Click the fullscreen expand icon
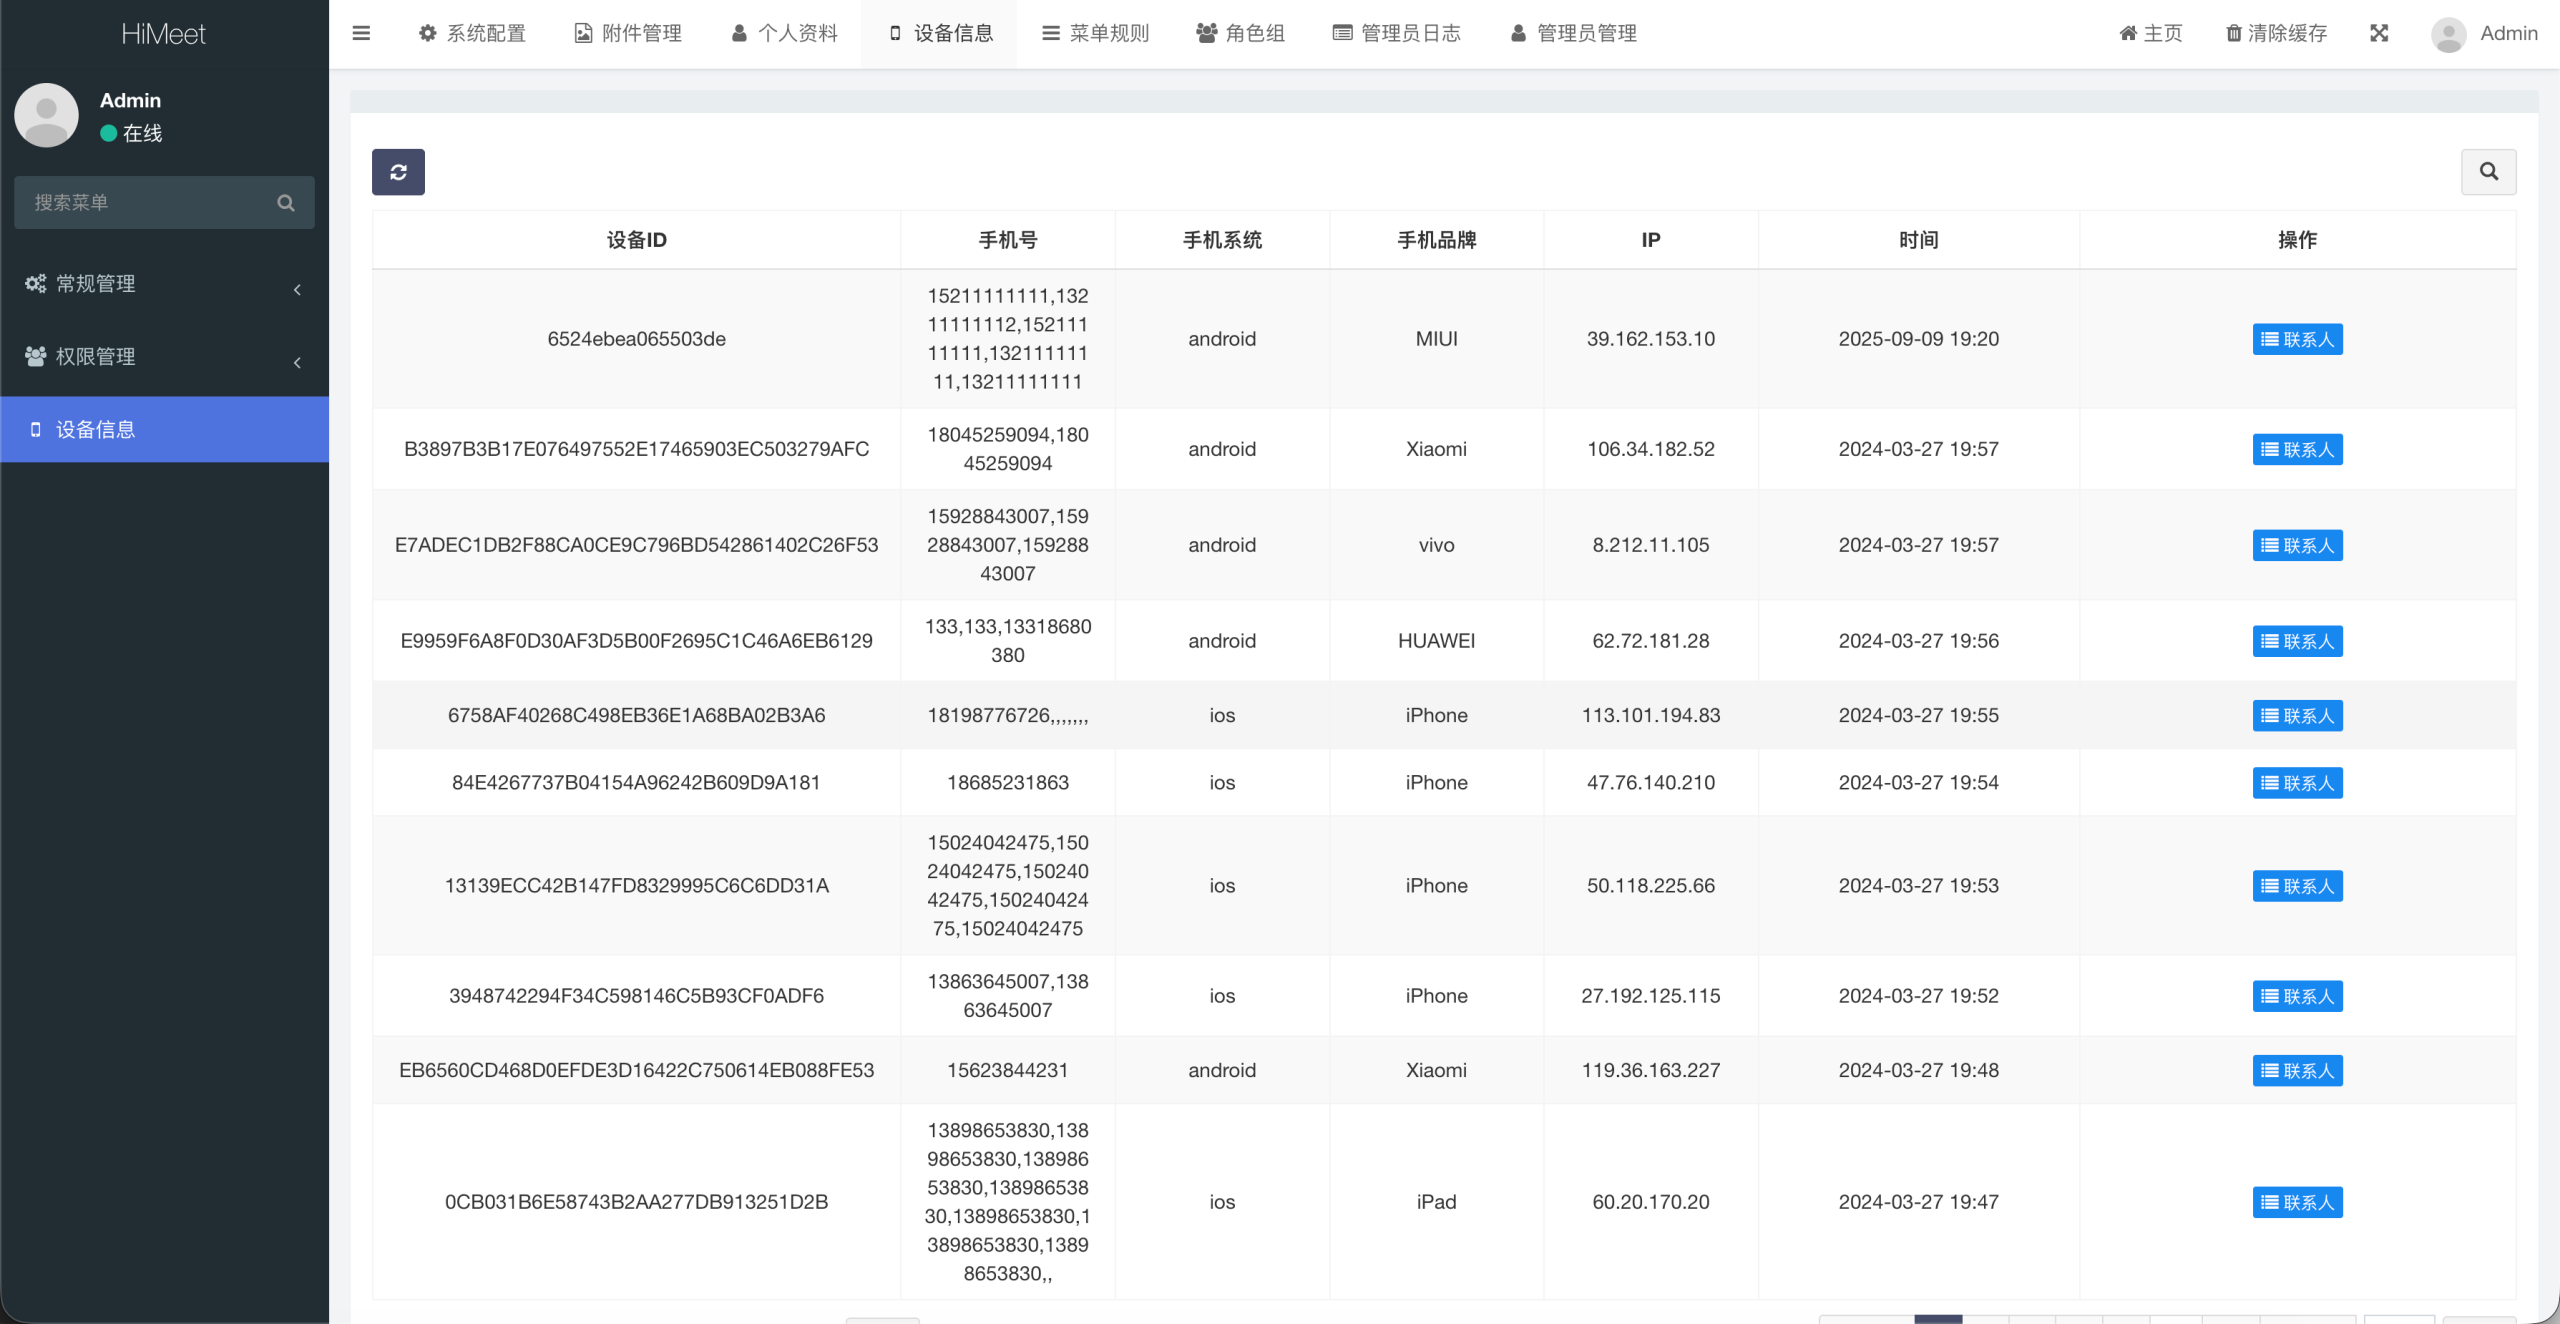Viewport: 2560px width, 1324px height. [2379, 33]
